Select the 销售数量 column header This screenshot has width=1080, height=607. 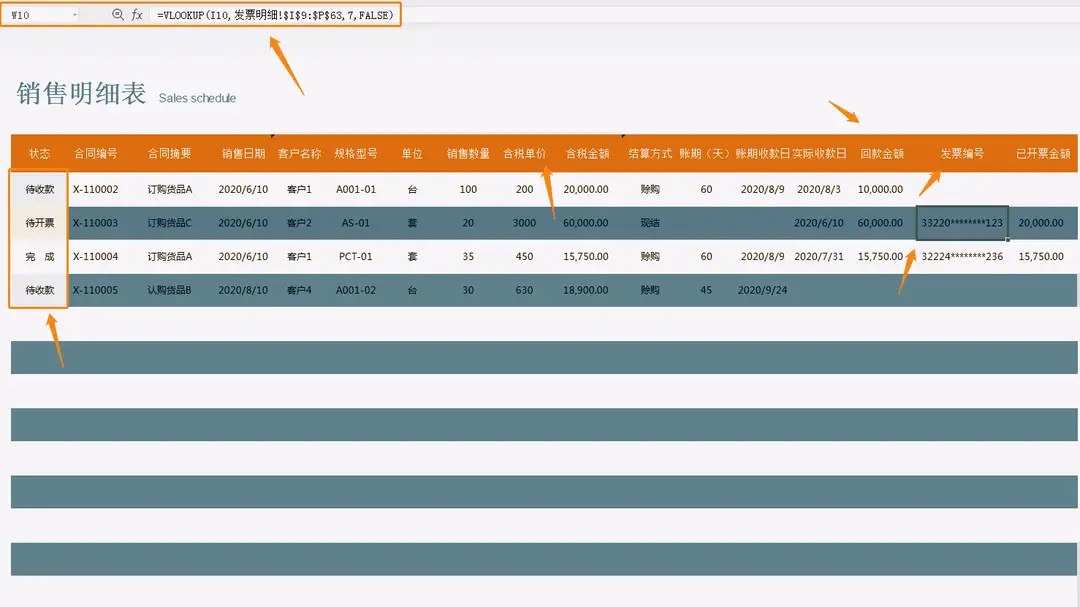468,154
